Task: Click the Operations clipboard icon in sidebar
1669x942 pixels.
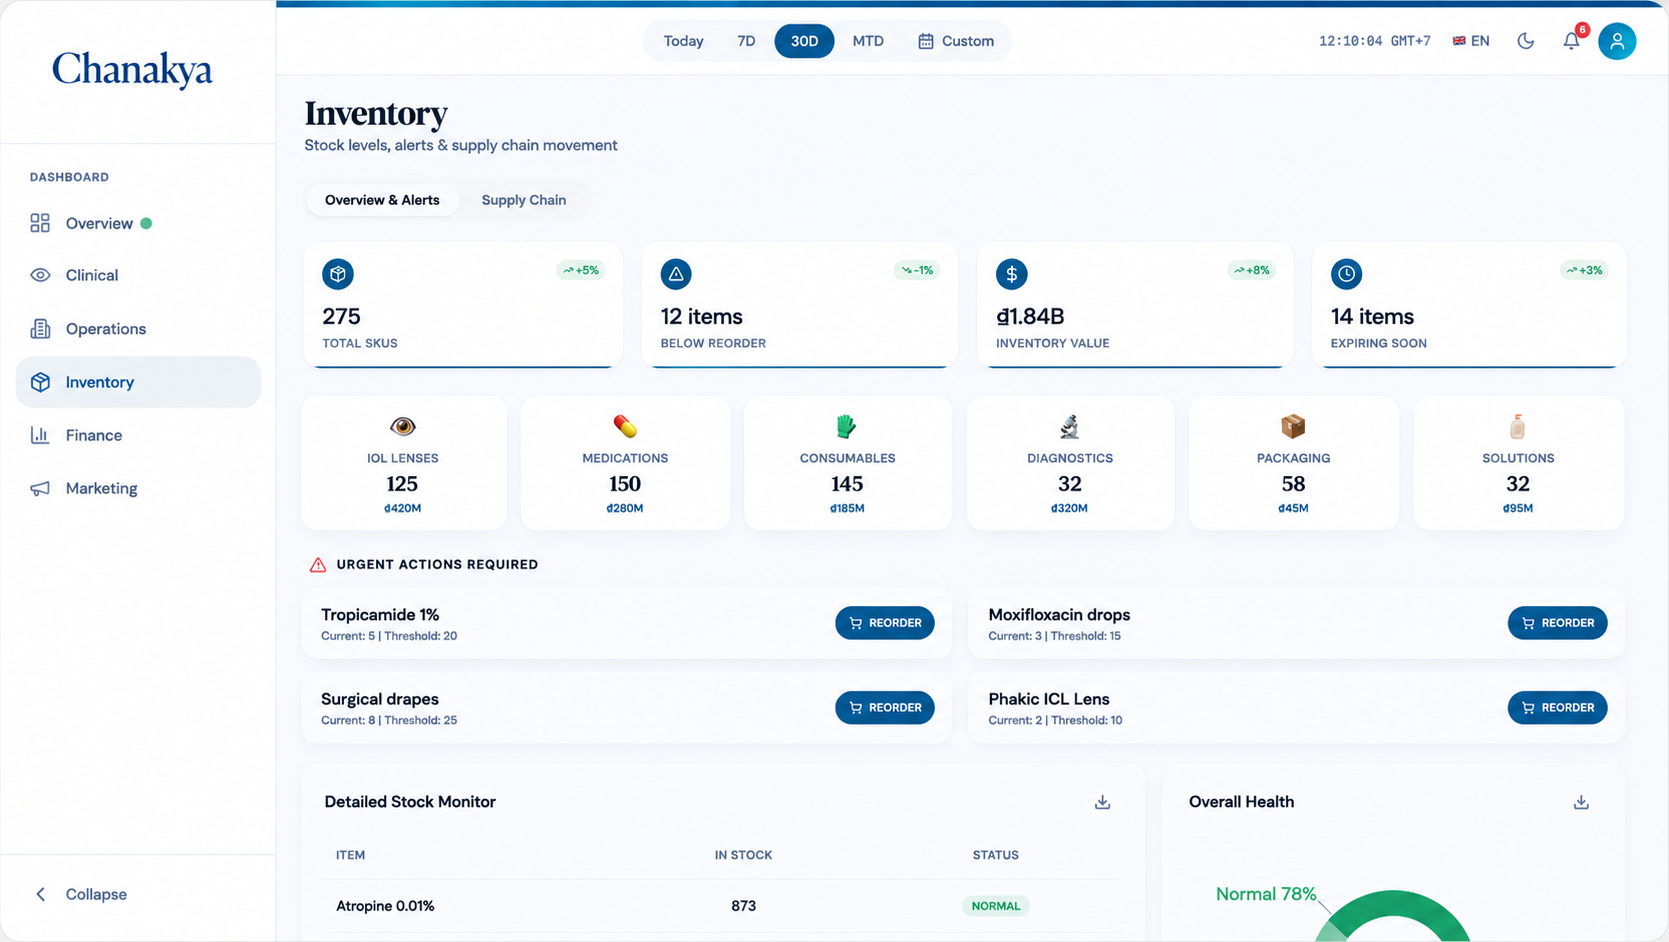Action: tap(40, 328)
